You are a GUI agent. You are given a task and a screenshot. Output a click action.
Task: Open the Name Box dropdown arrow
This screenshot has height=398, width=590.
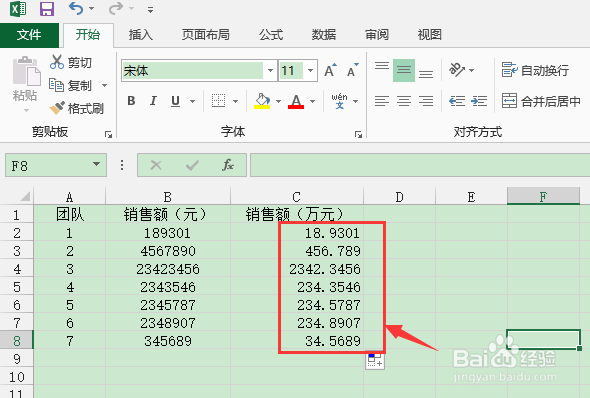pyautogui.click(x=97, y=164)
